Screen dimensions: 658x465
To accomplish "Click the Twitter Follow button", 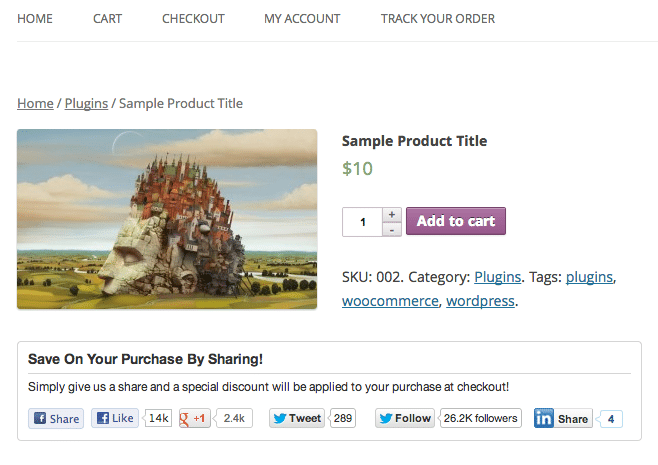I will pyautogui.click(x=405, y=418).
